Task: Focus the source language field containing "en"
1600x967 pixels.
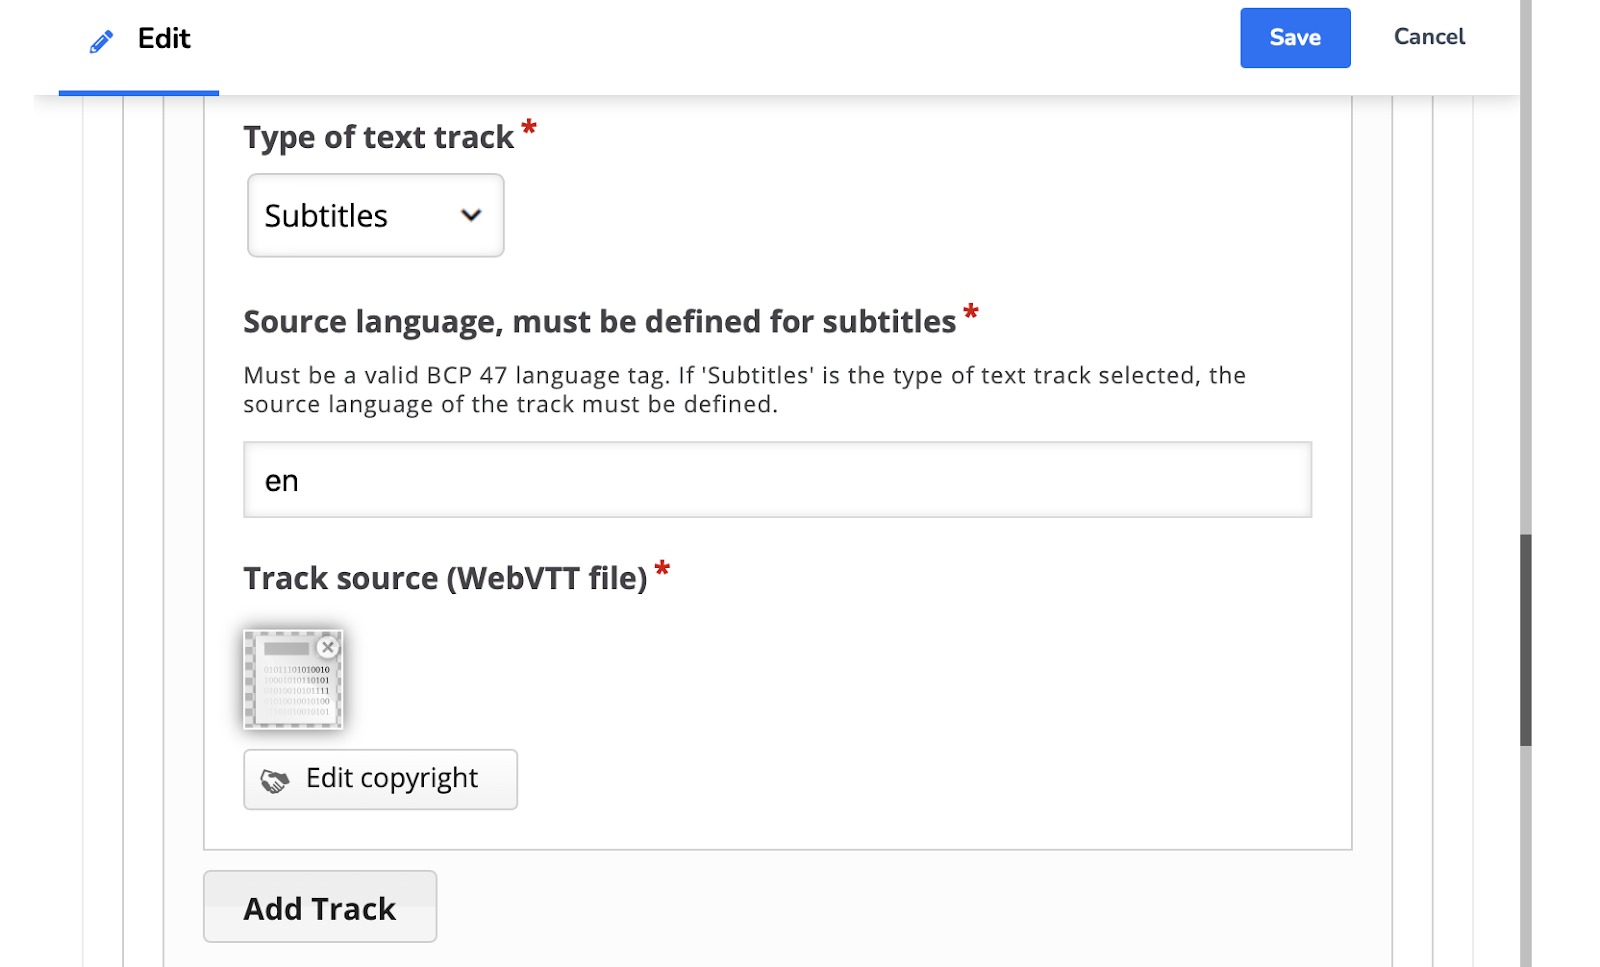Action: tap(777, 480)
